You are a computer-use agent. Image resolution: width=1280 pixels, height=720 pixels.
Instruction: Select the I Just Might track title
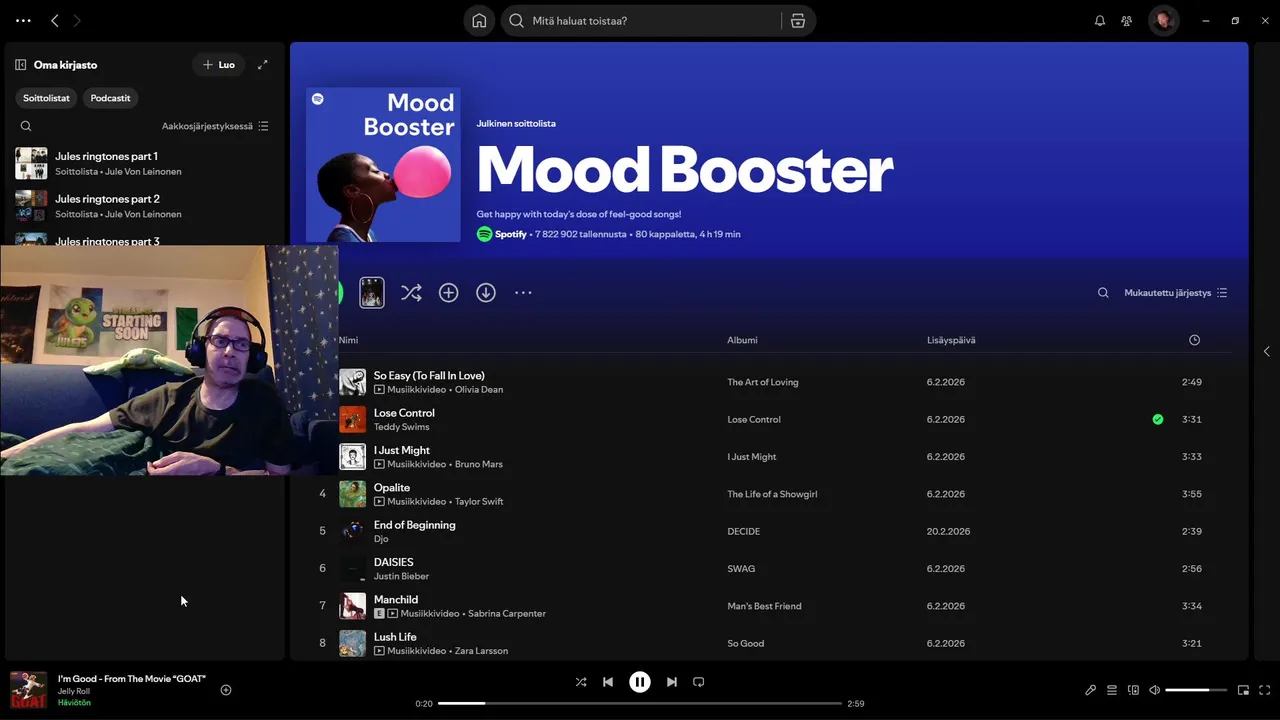click(x=402, y=450)
